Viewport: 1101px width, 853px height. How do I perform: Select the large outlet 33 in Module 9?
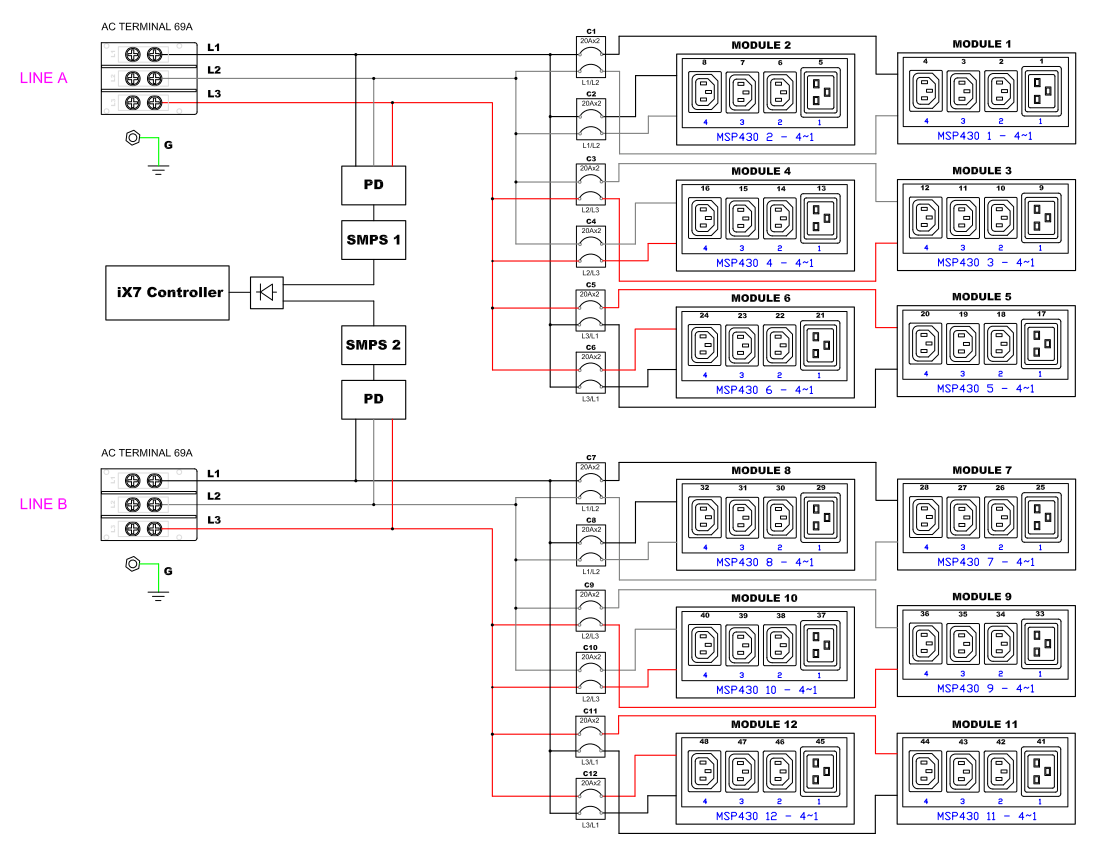point(1042,644)
